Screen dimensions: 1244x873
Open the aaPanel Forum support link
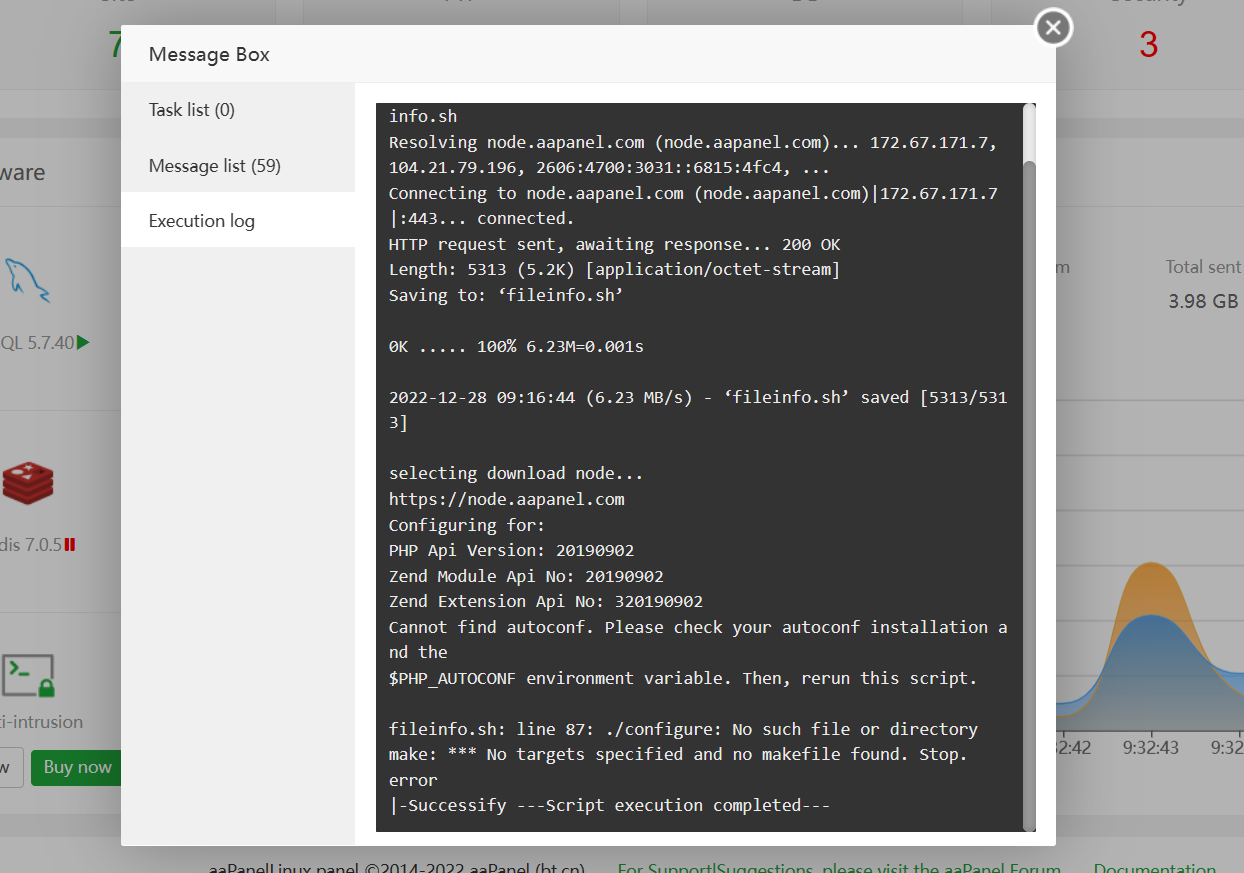pyautogui.click(x=838, y=868)
